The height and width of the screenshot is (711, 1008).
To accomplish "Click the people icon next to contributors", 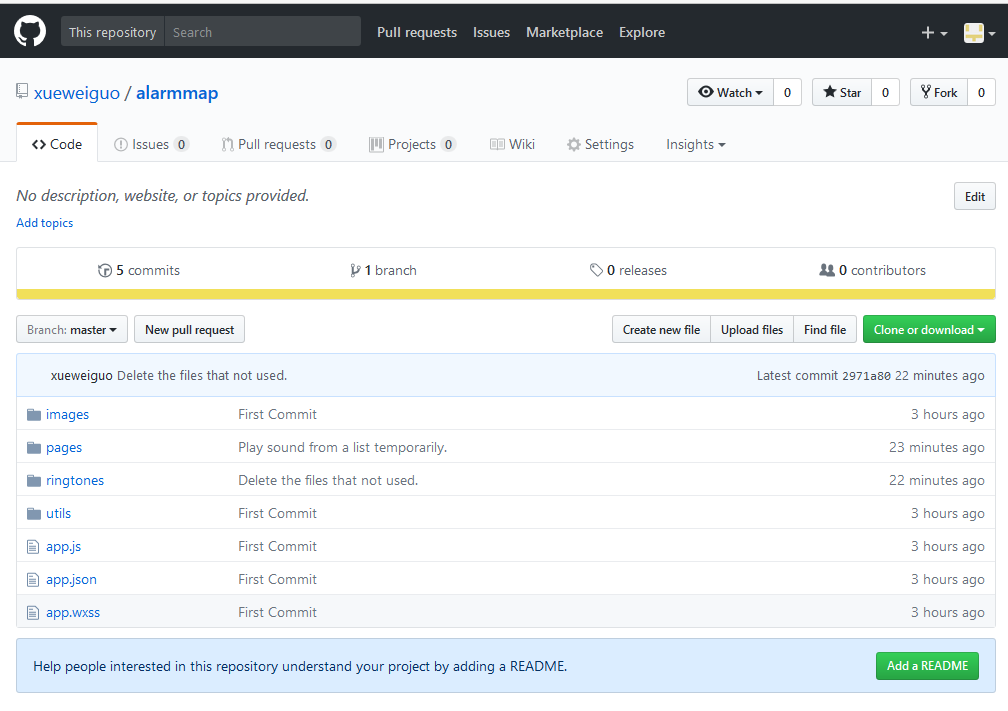I will tap(827, 271).
